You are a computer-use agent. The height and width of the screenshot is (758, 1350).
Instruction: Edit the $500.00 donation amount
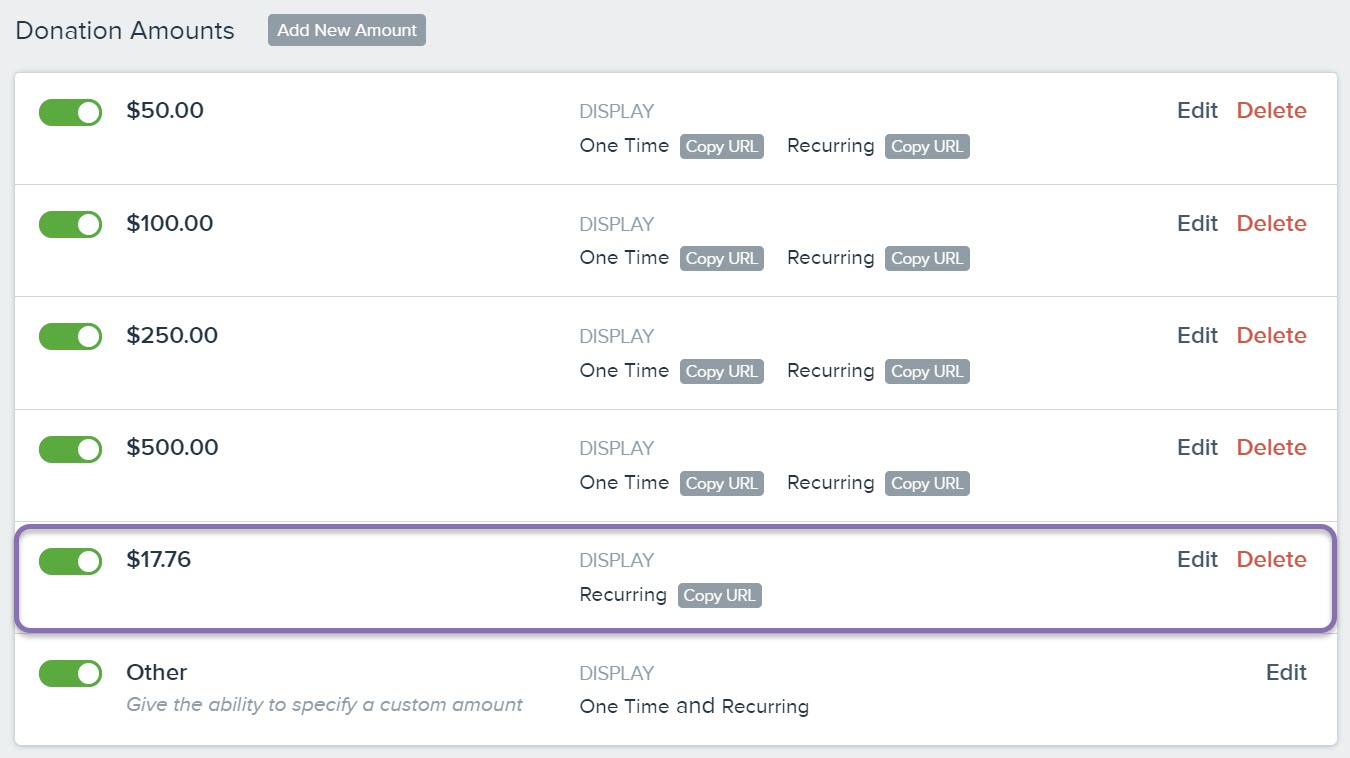1197,447
